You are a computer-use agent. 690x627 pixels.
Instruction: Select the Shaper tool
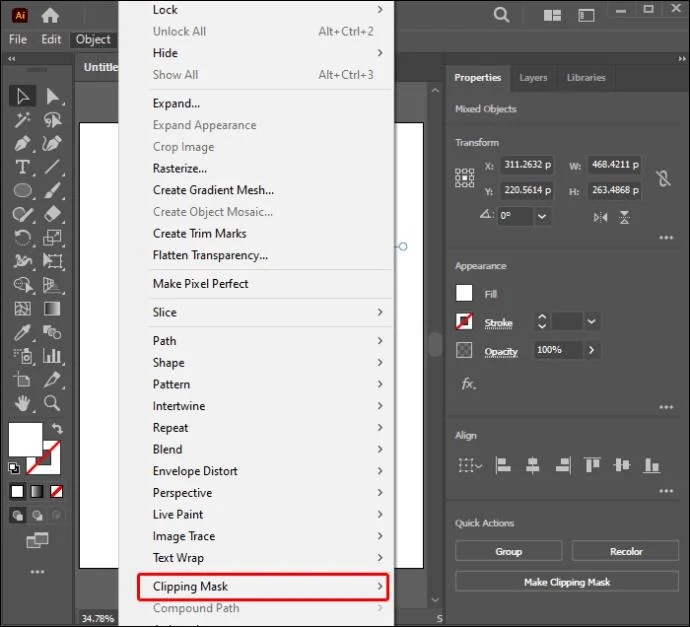coord(22,214)
